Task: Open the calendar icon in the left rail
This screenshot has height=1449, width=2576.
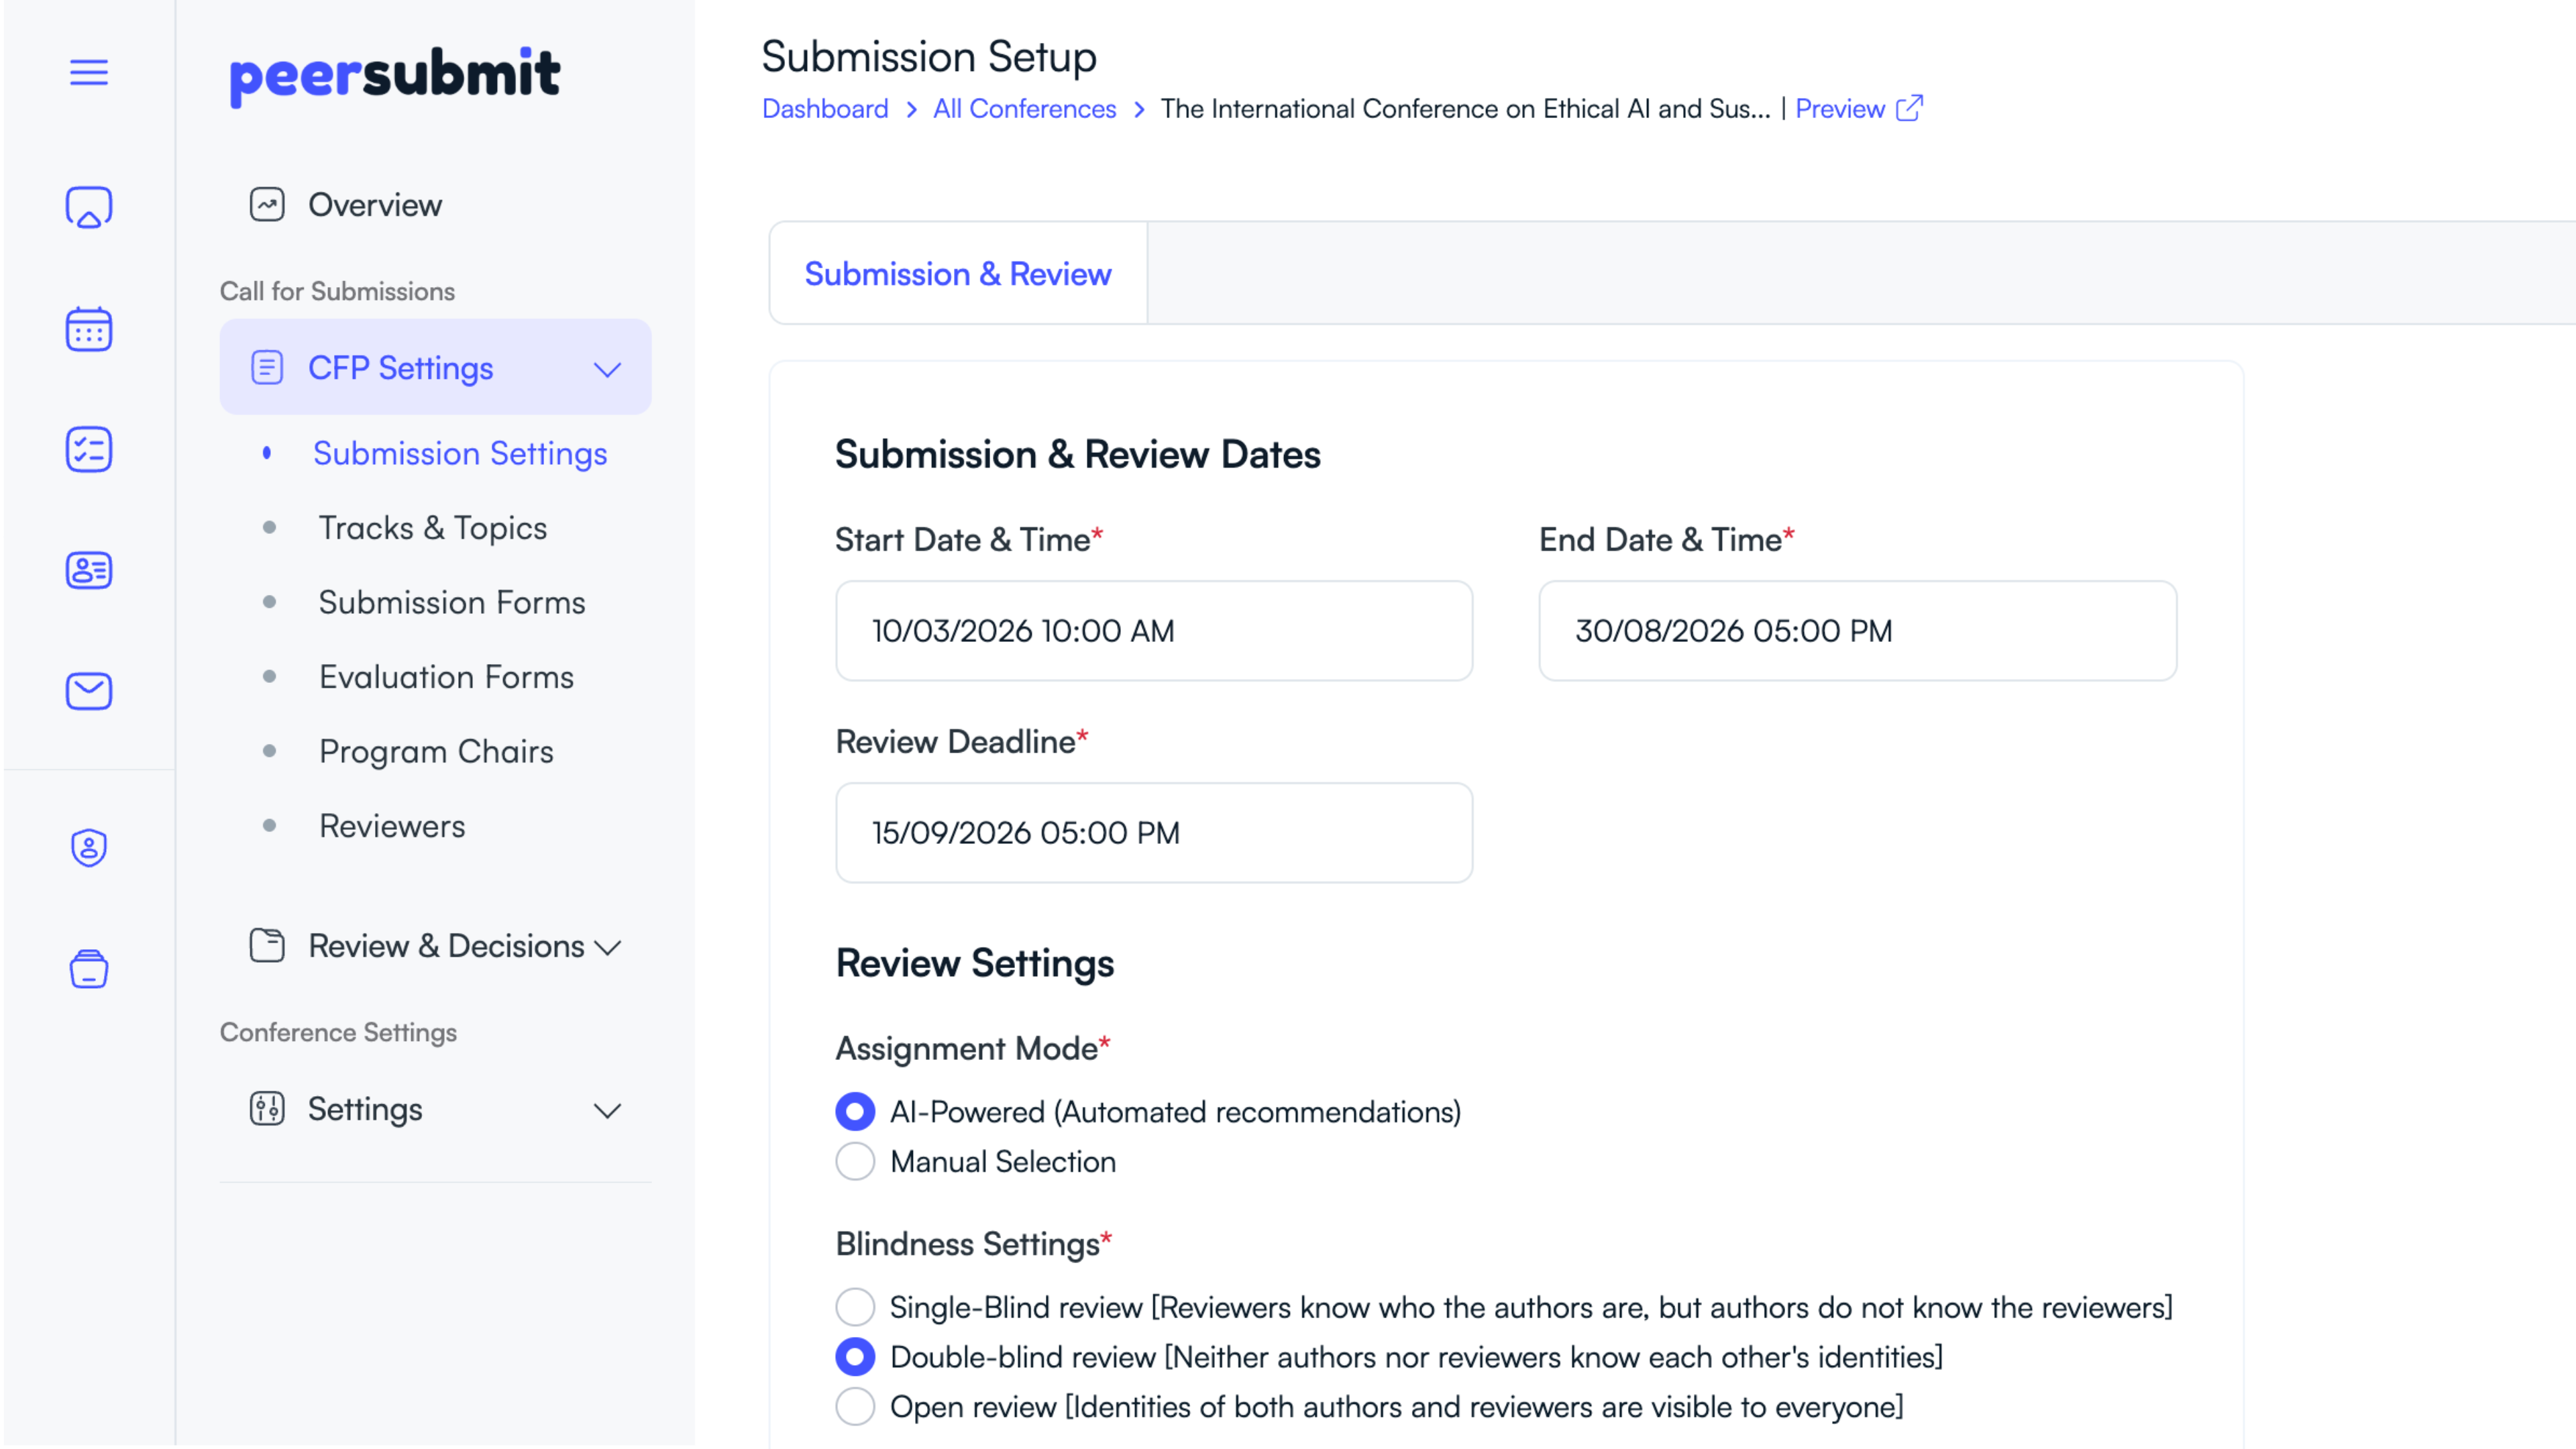Action: point(88,329)
